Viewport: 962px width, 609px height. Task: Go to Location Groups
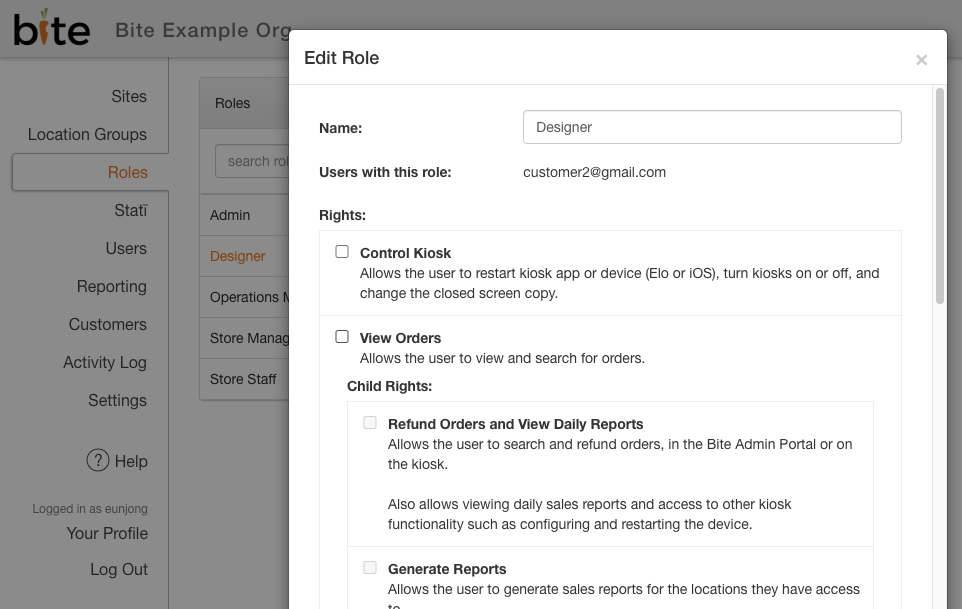coord(87,134)
